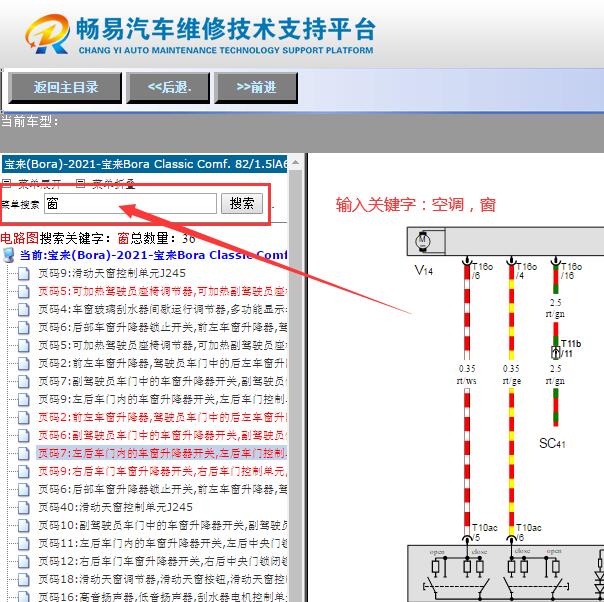
Task: Select the 宝来(Bora)-2021 model header bar
Action: 144,164
